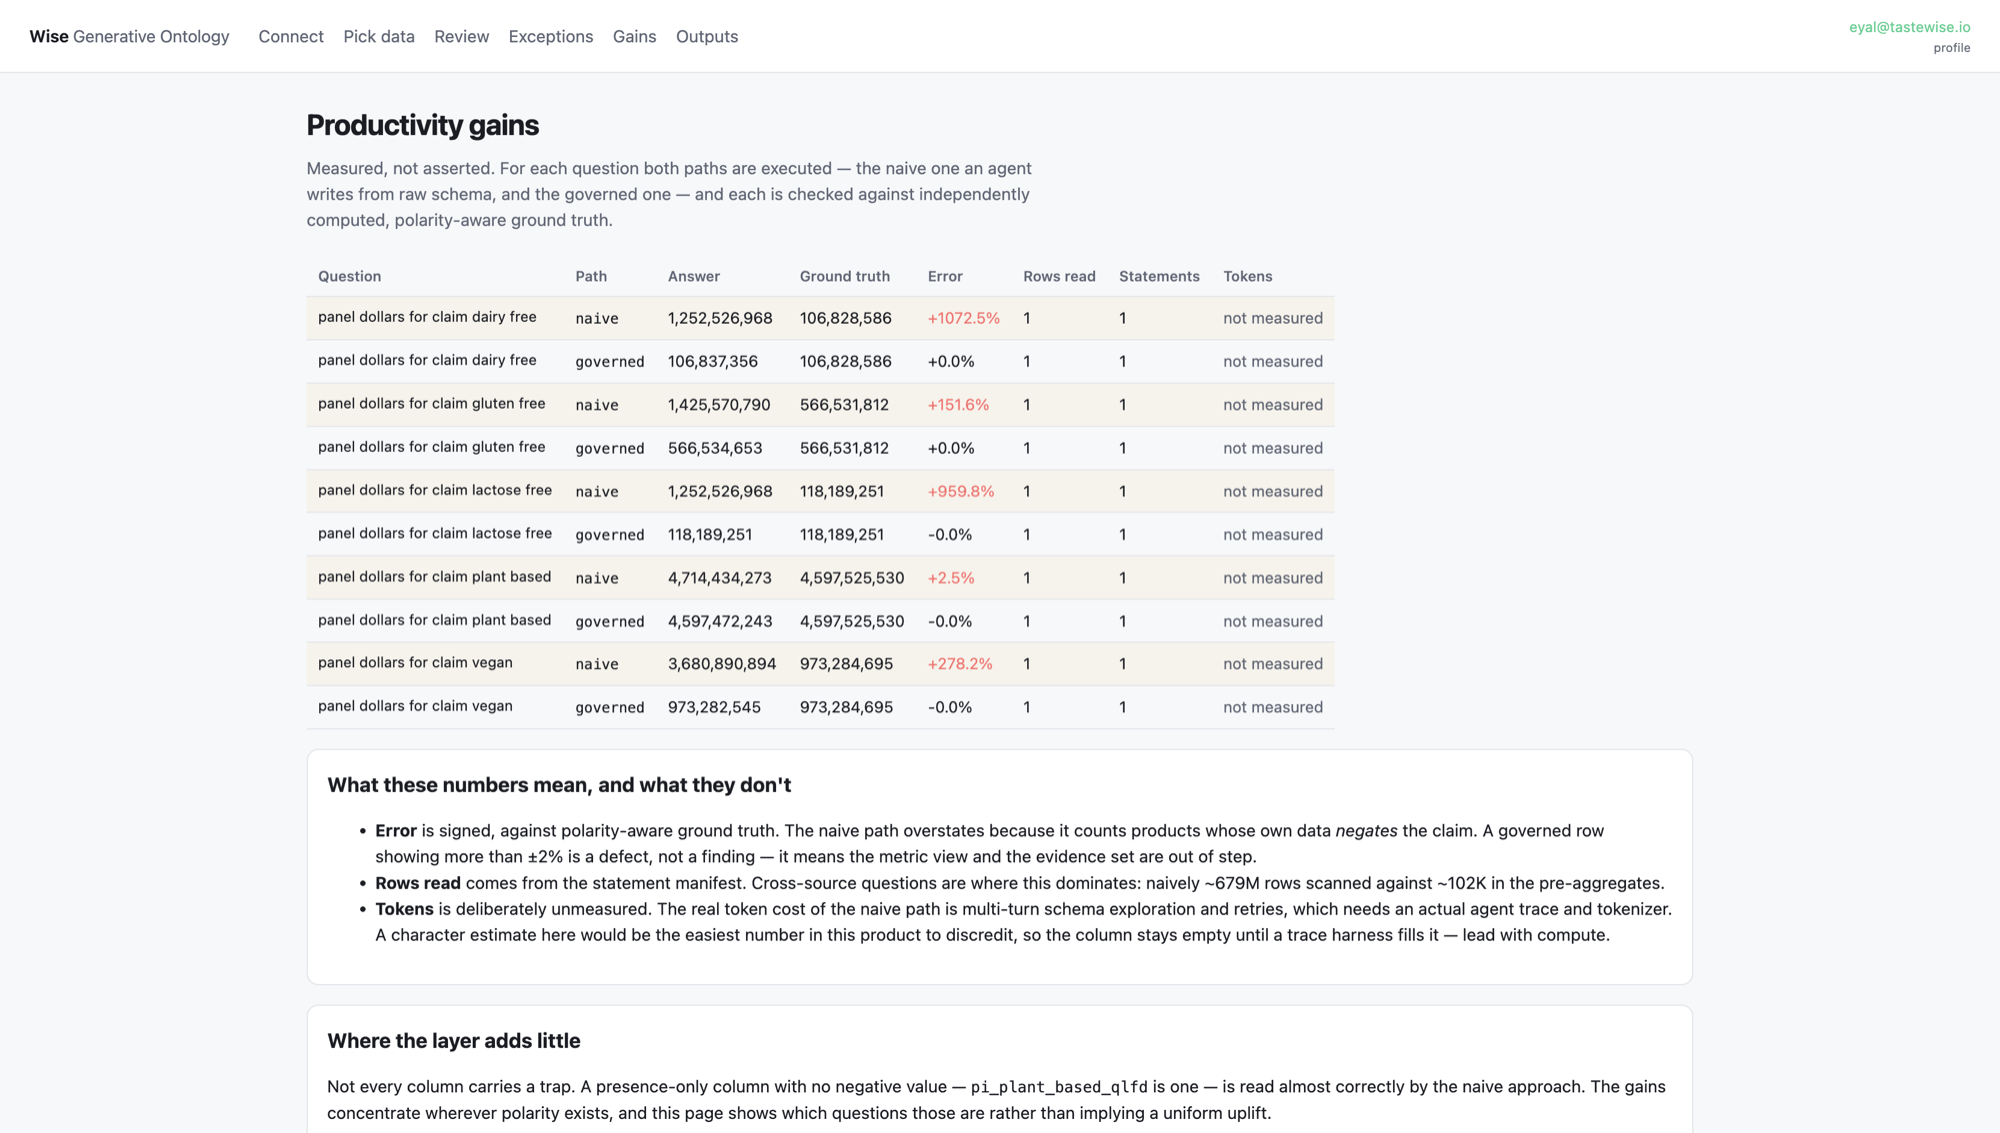Click the Path column header
Image resolution: width=2000 pixels, height=1133 pixels.
pyautogui.click(x=591, y=276)
